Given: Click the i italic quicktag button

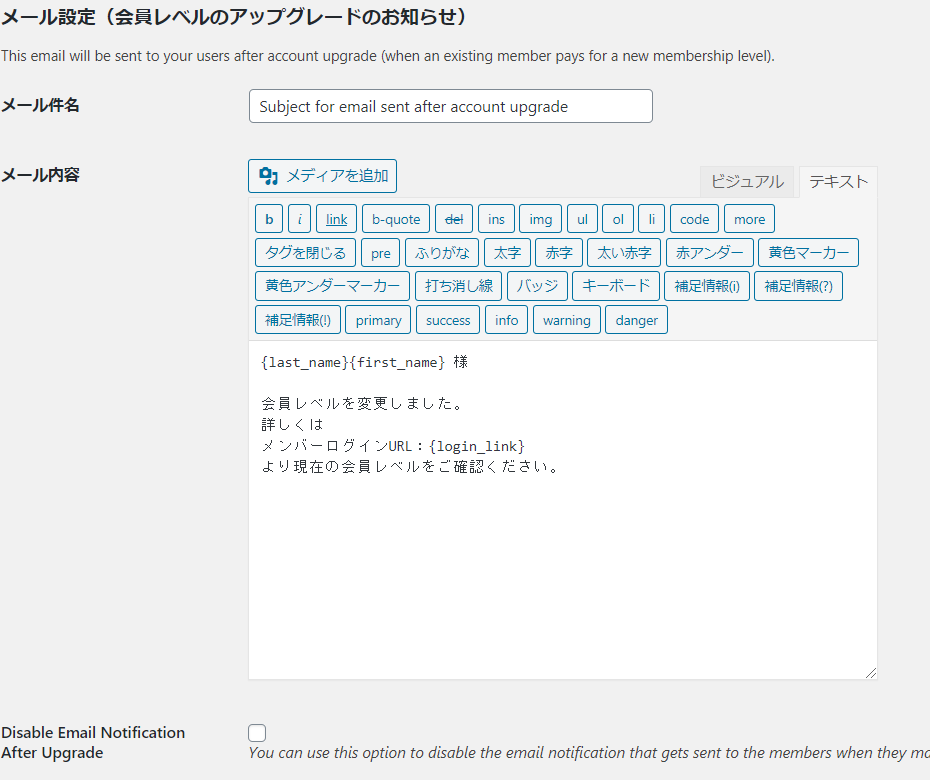Looking at the screenshot, I should (x=300, y=219).
